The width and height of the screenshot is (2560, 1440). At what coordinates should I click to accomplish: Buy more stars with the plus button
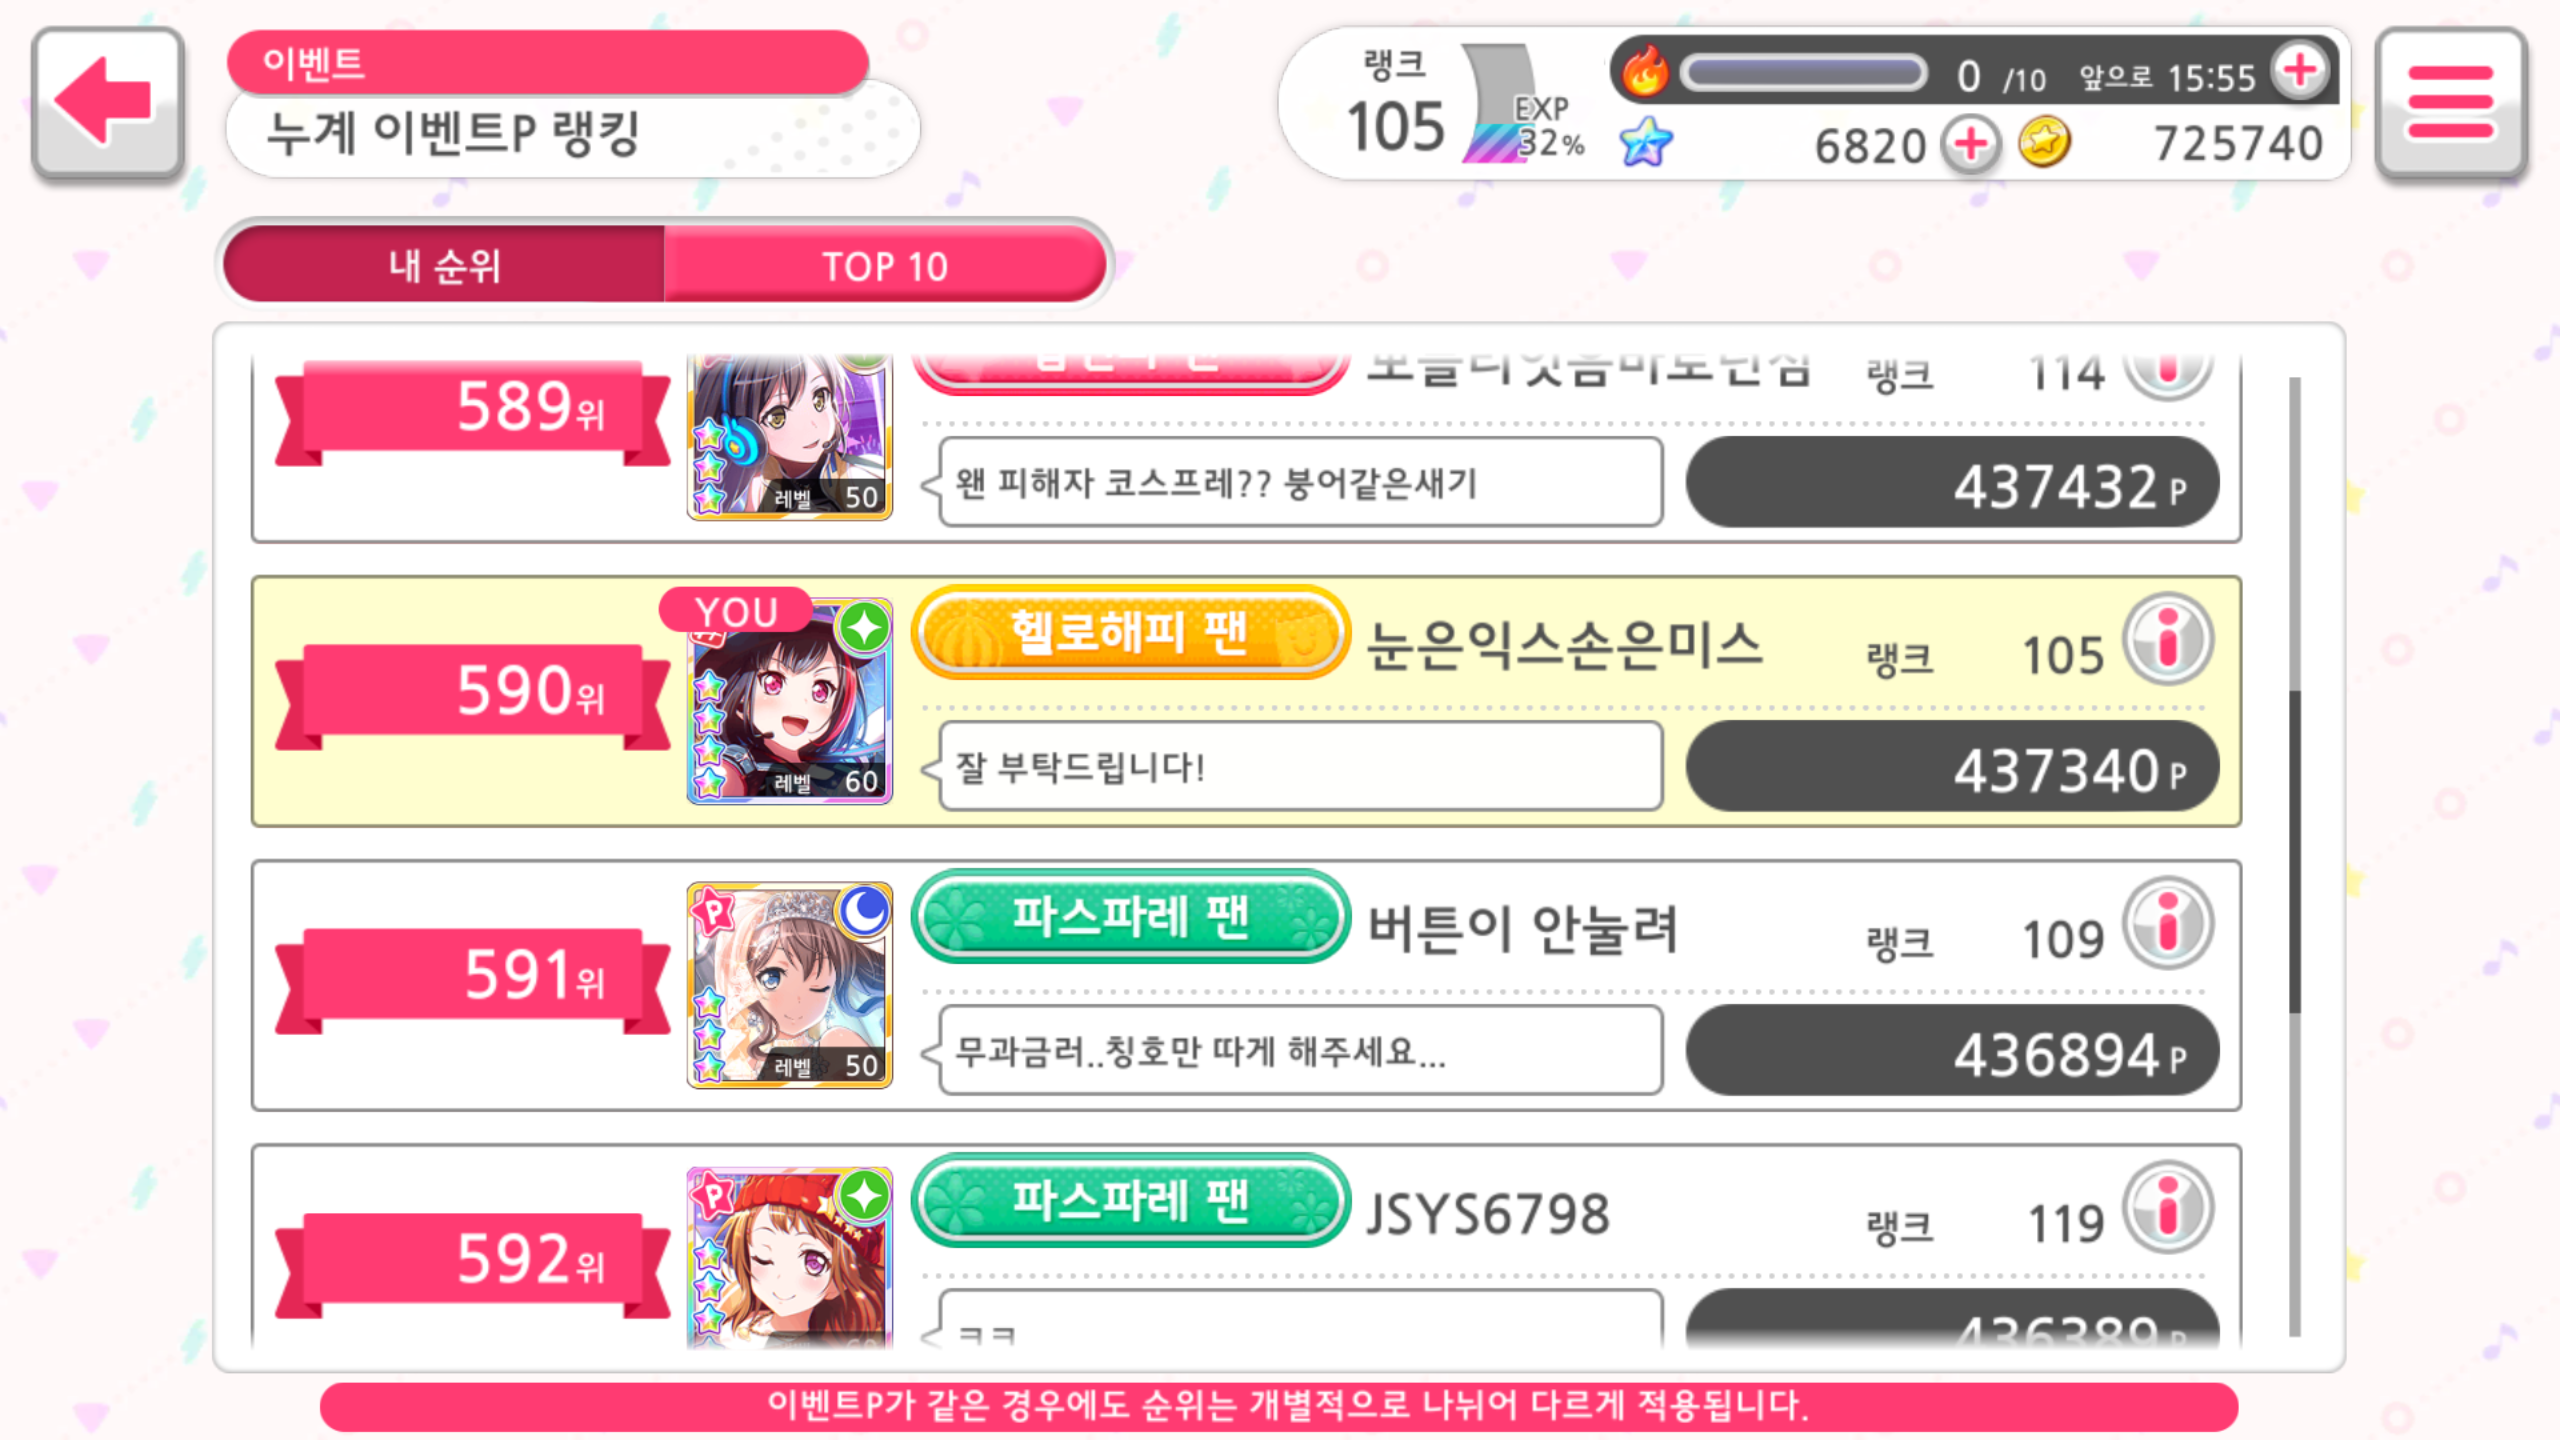coord(1971,144)
